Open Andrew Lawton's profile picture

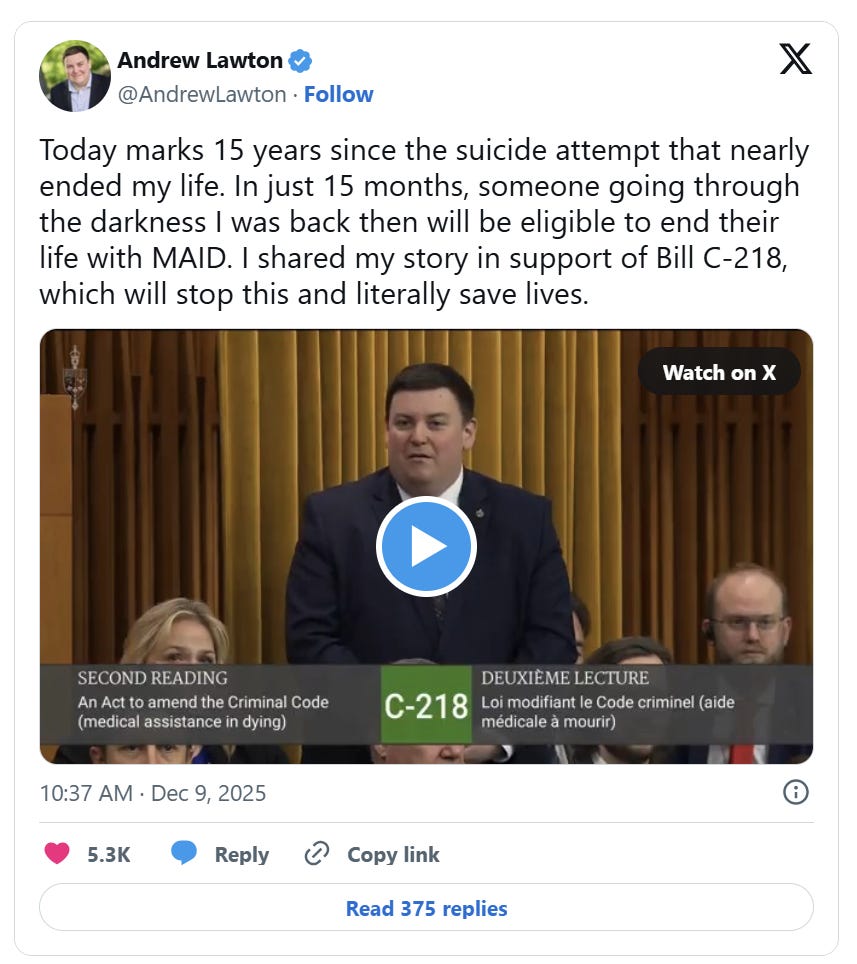click(x=75, y=76)
